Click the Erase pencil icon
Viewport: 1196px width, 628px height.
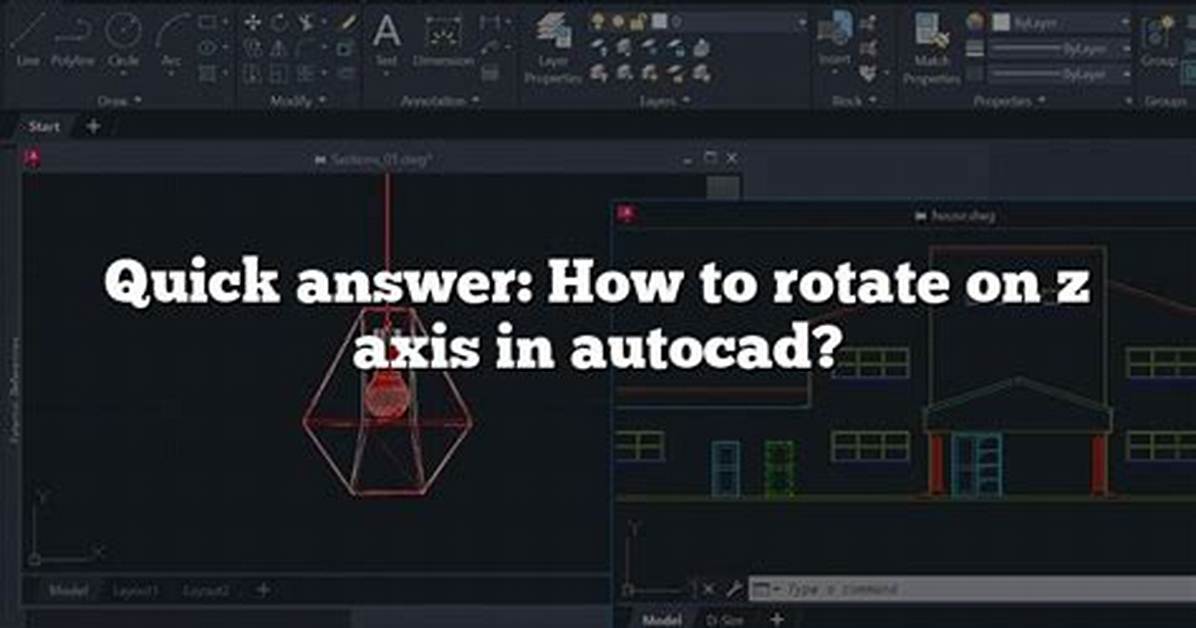[x=347, y=22]
